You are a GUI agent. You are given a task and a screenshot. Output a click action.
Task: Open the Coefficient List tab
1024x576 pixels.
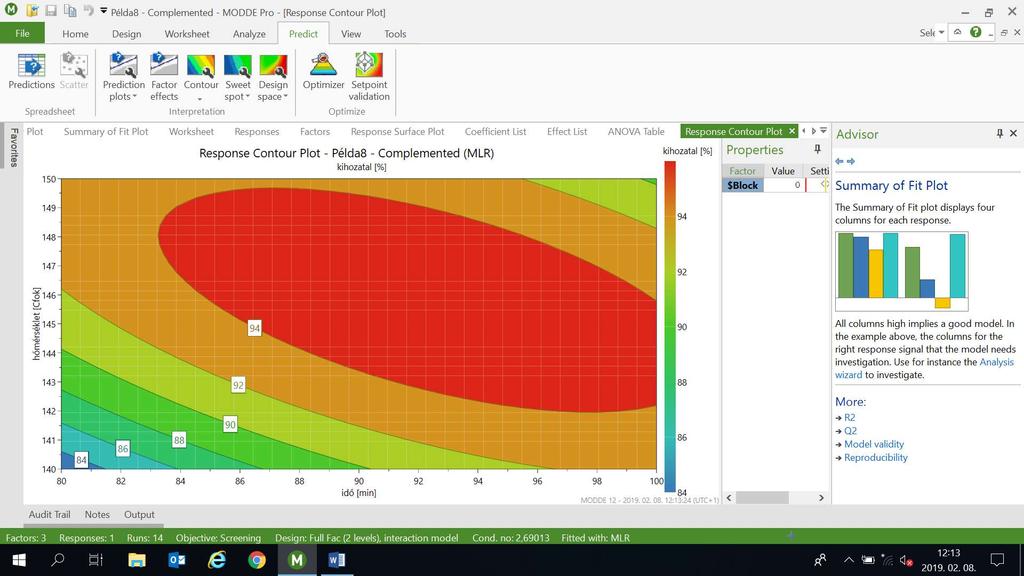click(x=495, y=131)
